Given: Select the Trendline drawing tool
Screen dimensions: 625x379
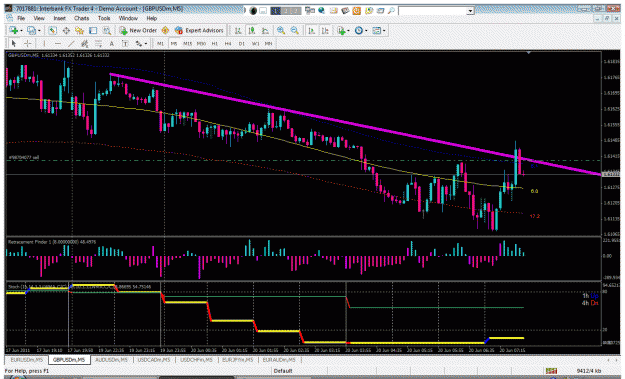Looking at the screenshot, I should click(71, 43).
